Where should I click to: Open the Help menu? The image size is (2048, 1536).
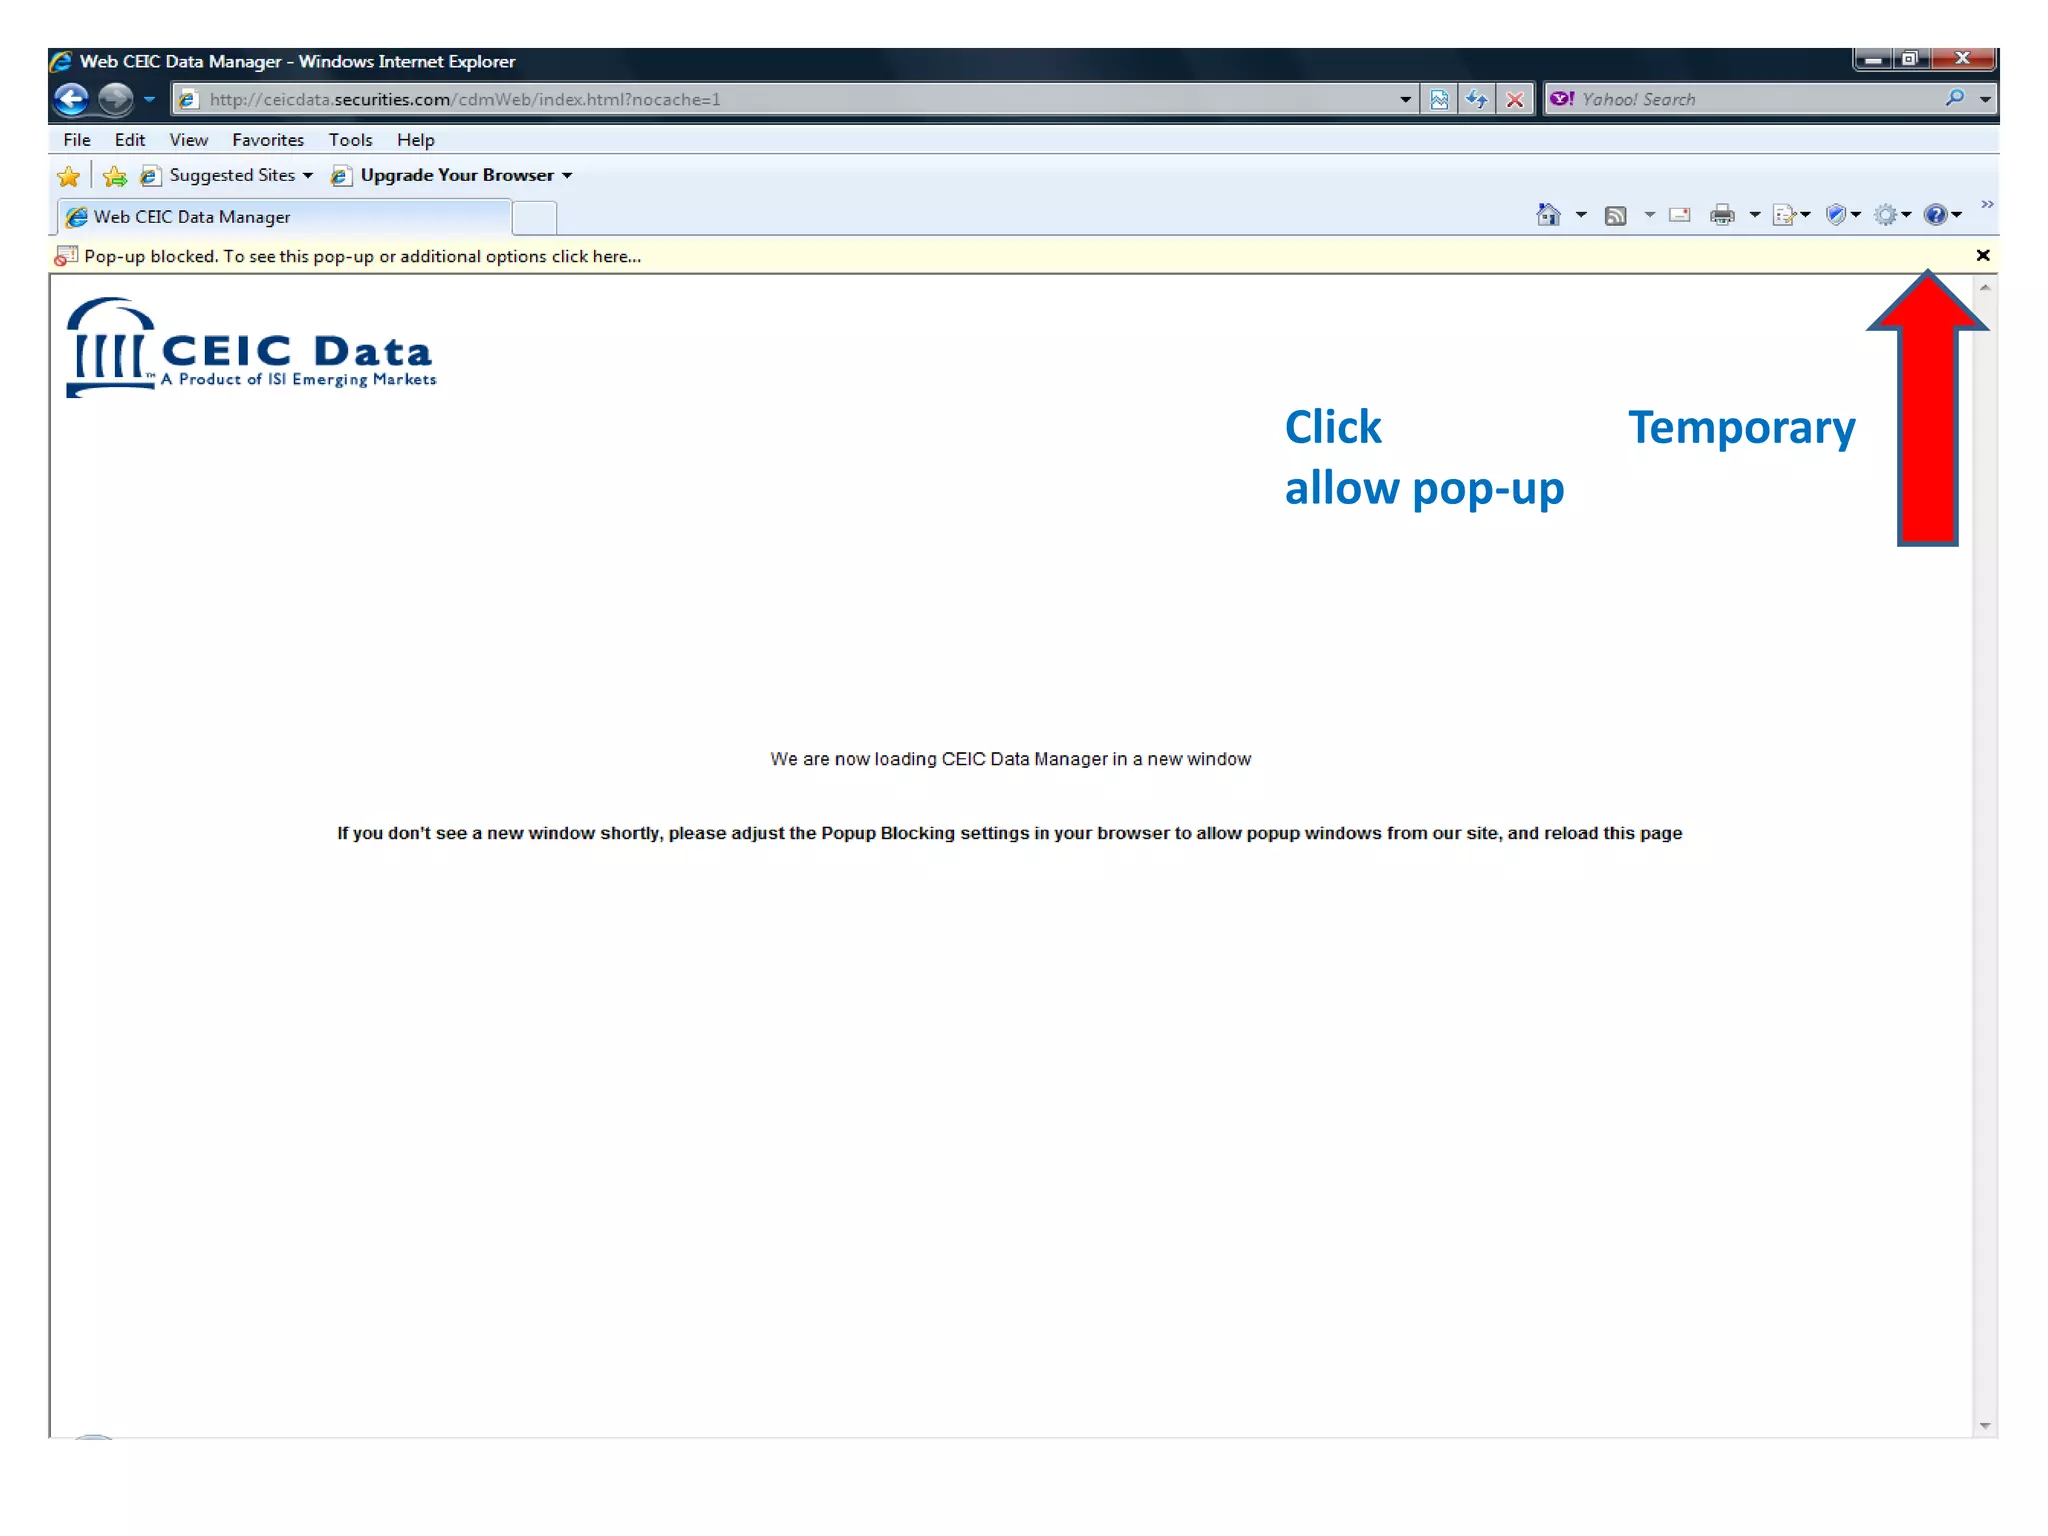click(415, 140)
